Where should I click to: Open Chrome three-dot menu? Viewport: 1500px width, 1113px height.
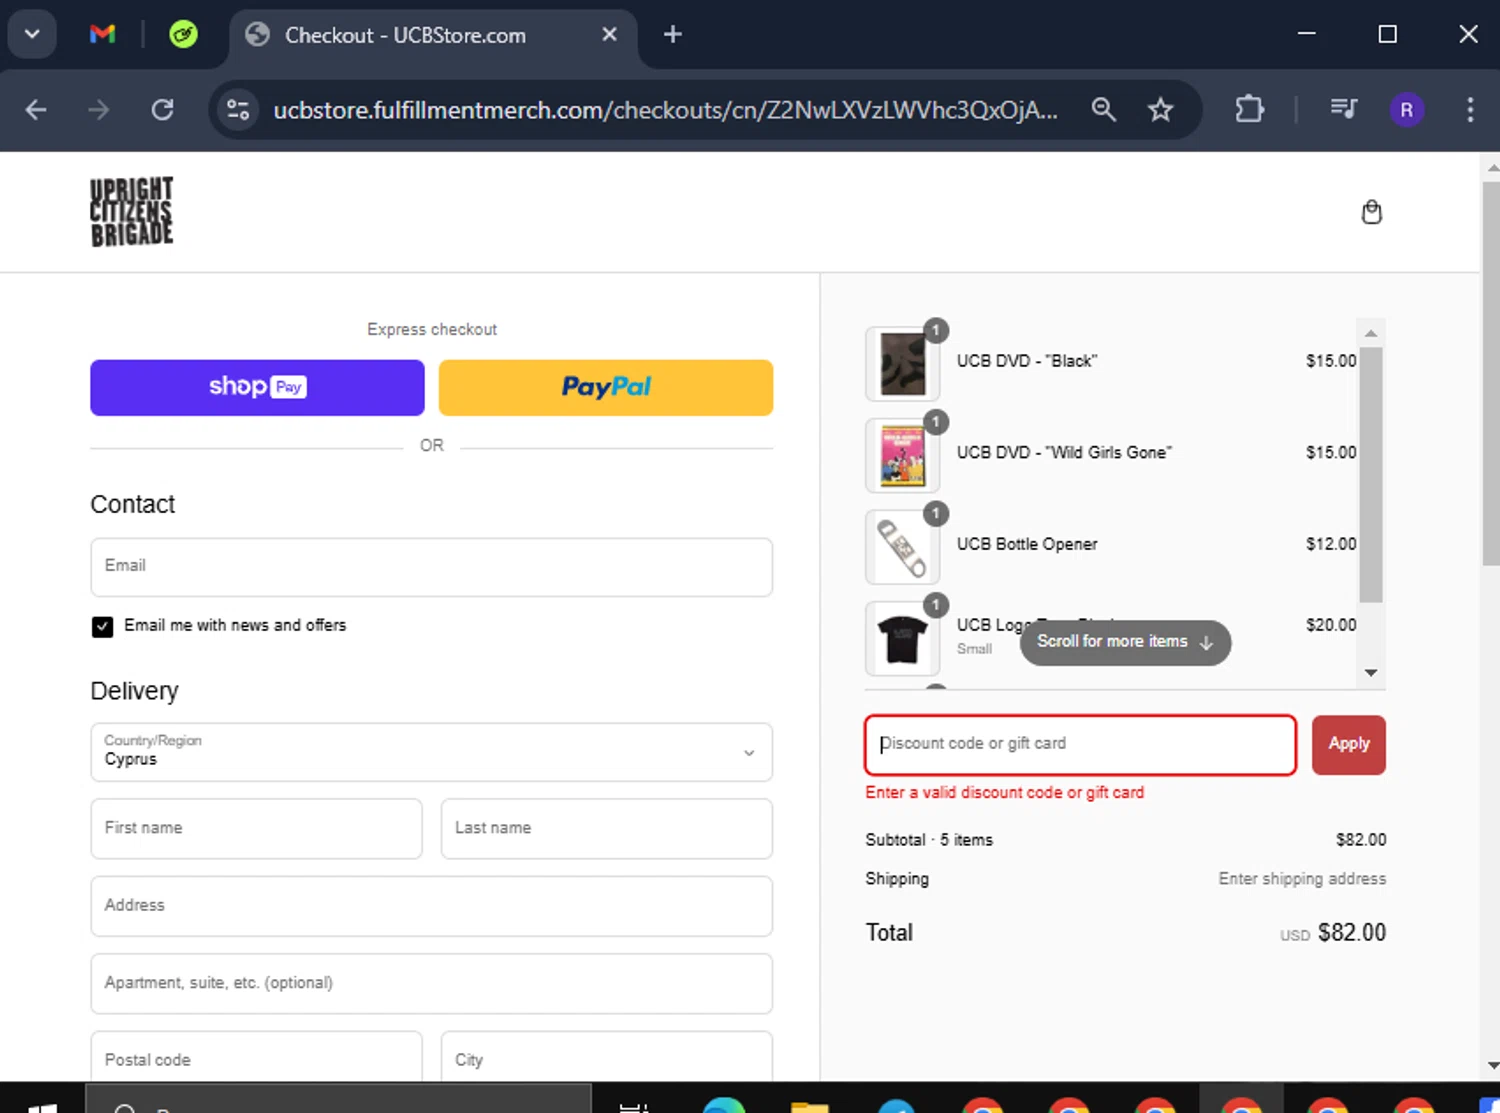pos(1469,110)
